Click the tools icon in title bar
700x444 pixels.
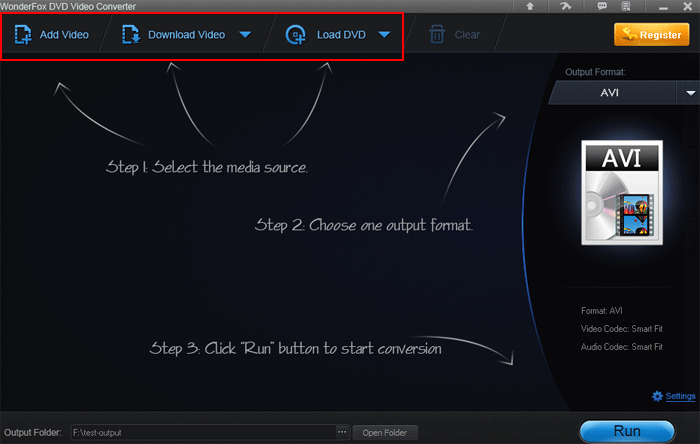tap(566, 6)
